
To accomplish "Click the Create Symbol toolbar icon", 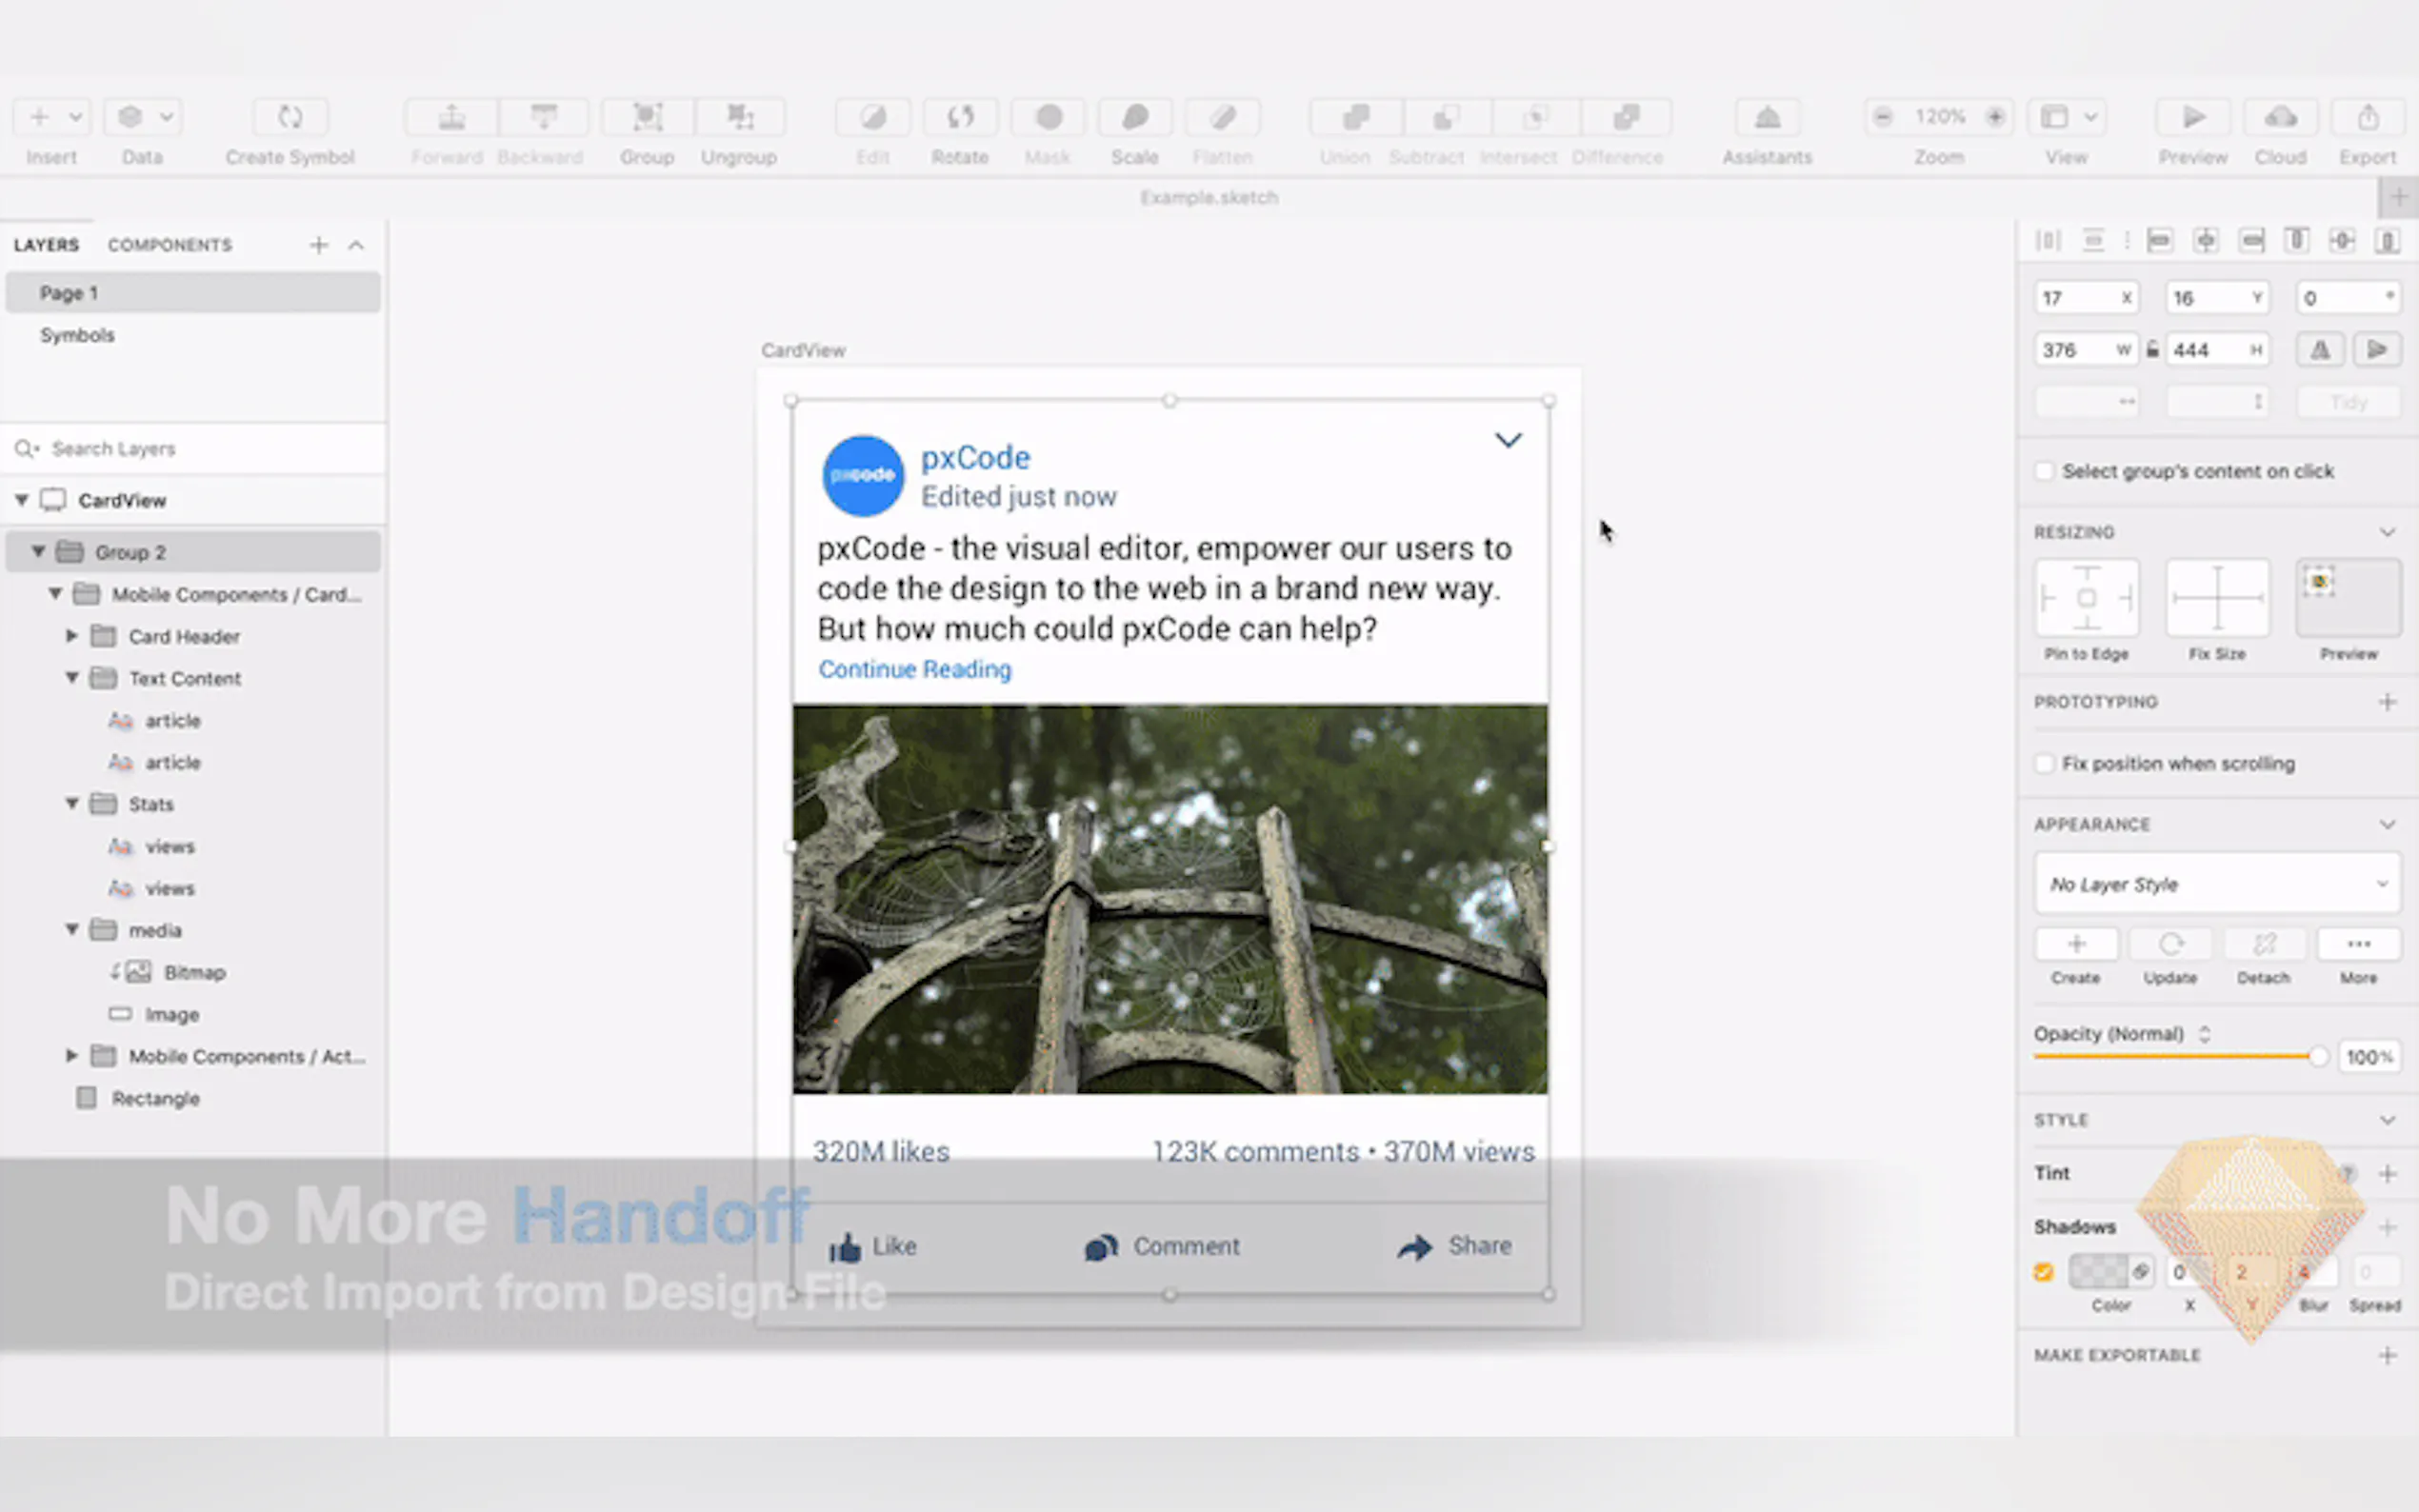I will (x=290, y=118).
